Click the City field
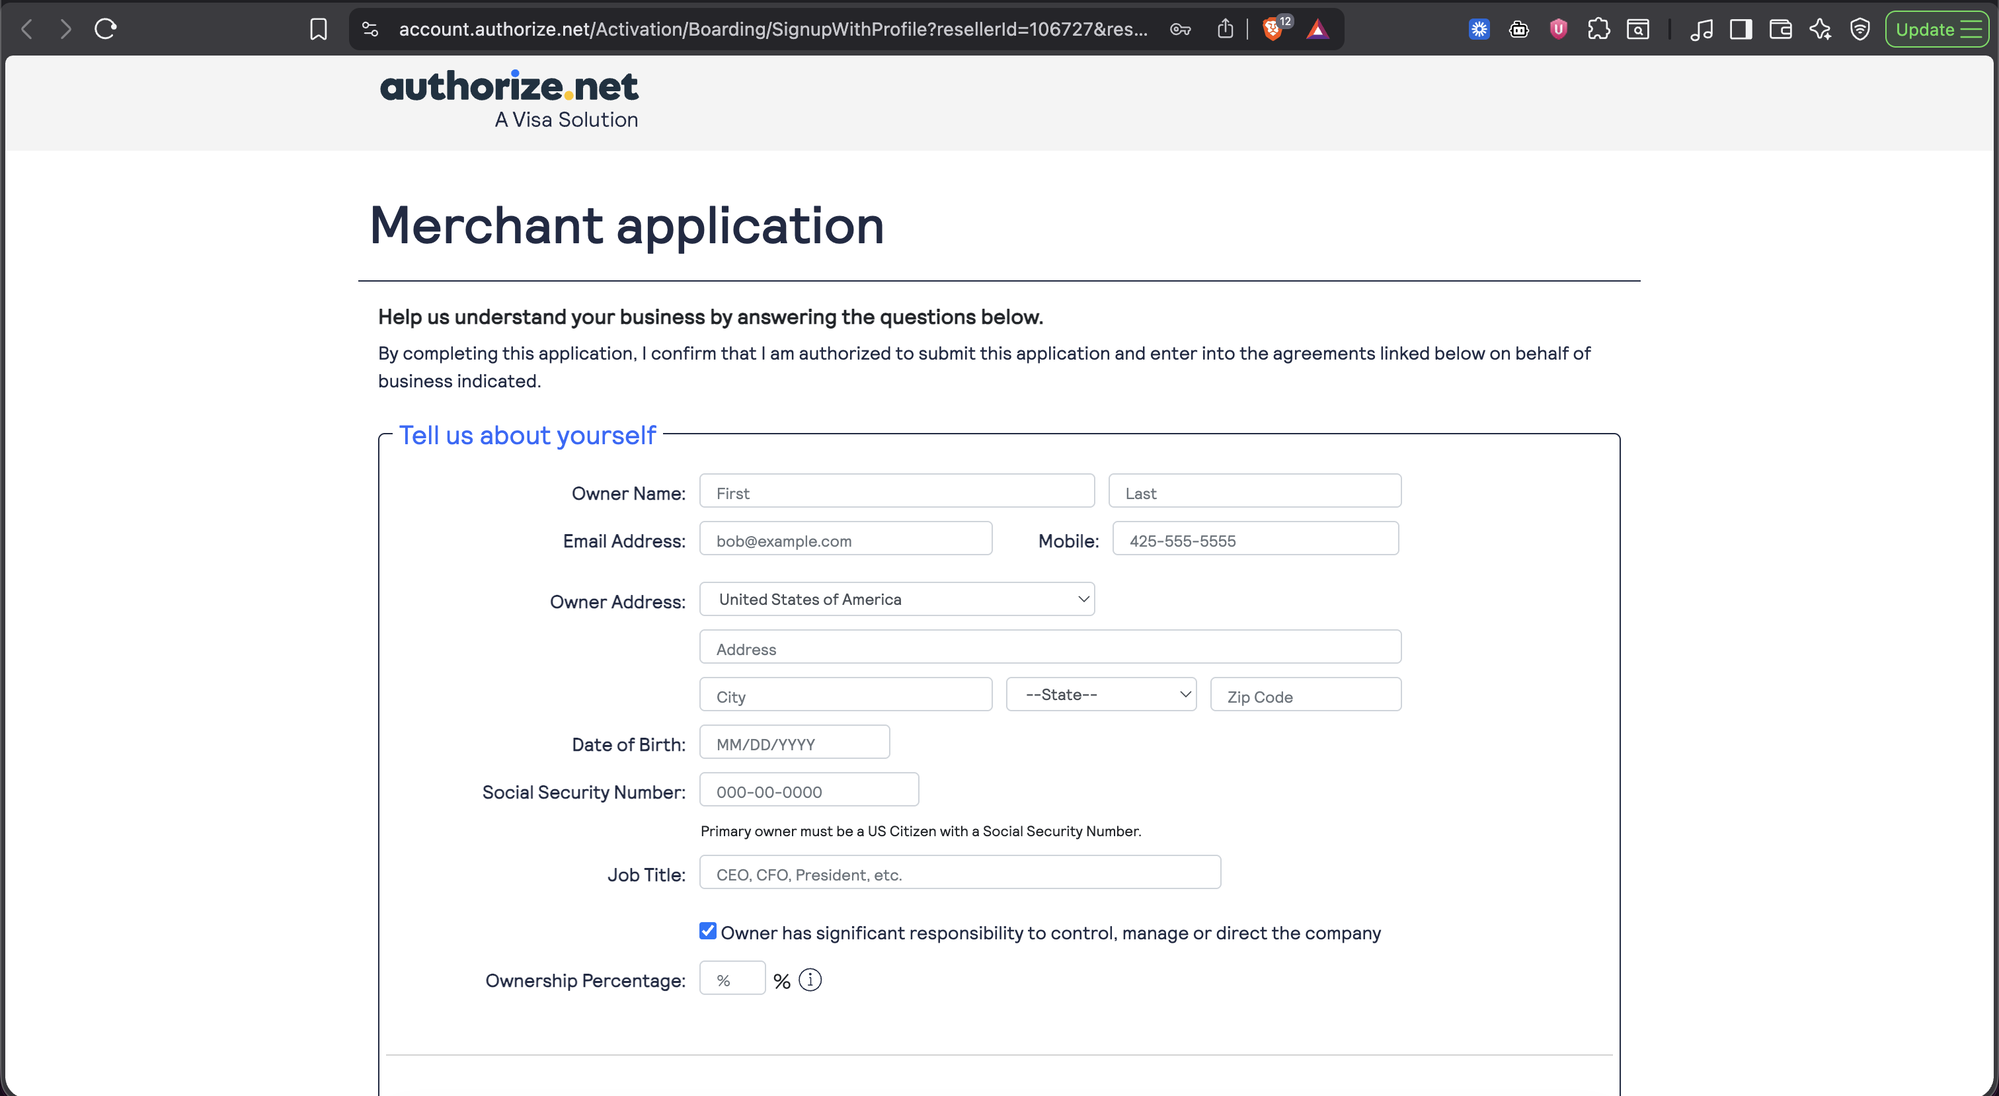 pyautogui.click(x=846, y=694)
